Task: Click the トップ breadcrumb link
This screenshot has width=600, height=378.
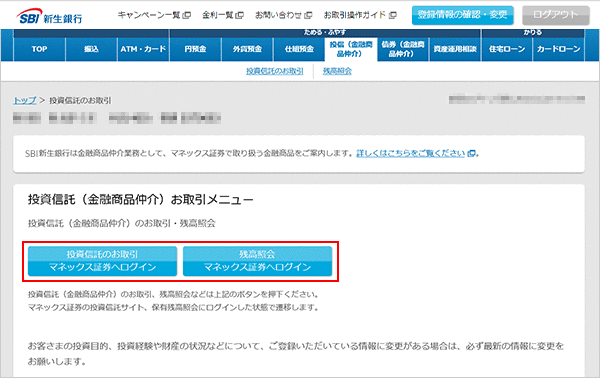Action: (25, 100)
